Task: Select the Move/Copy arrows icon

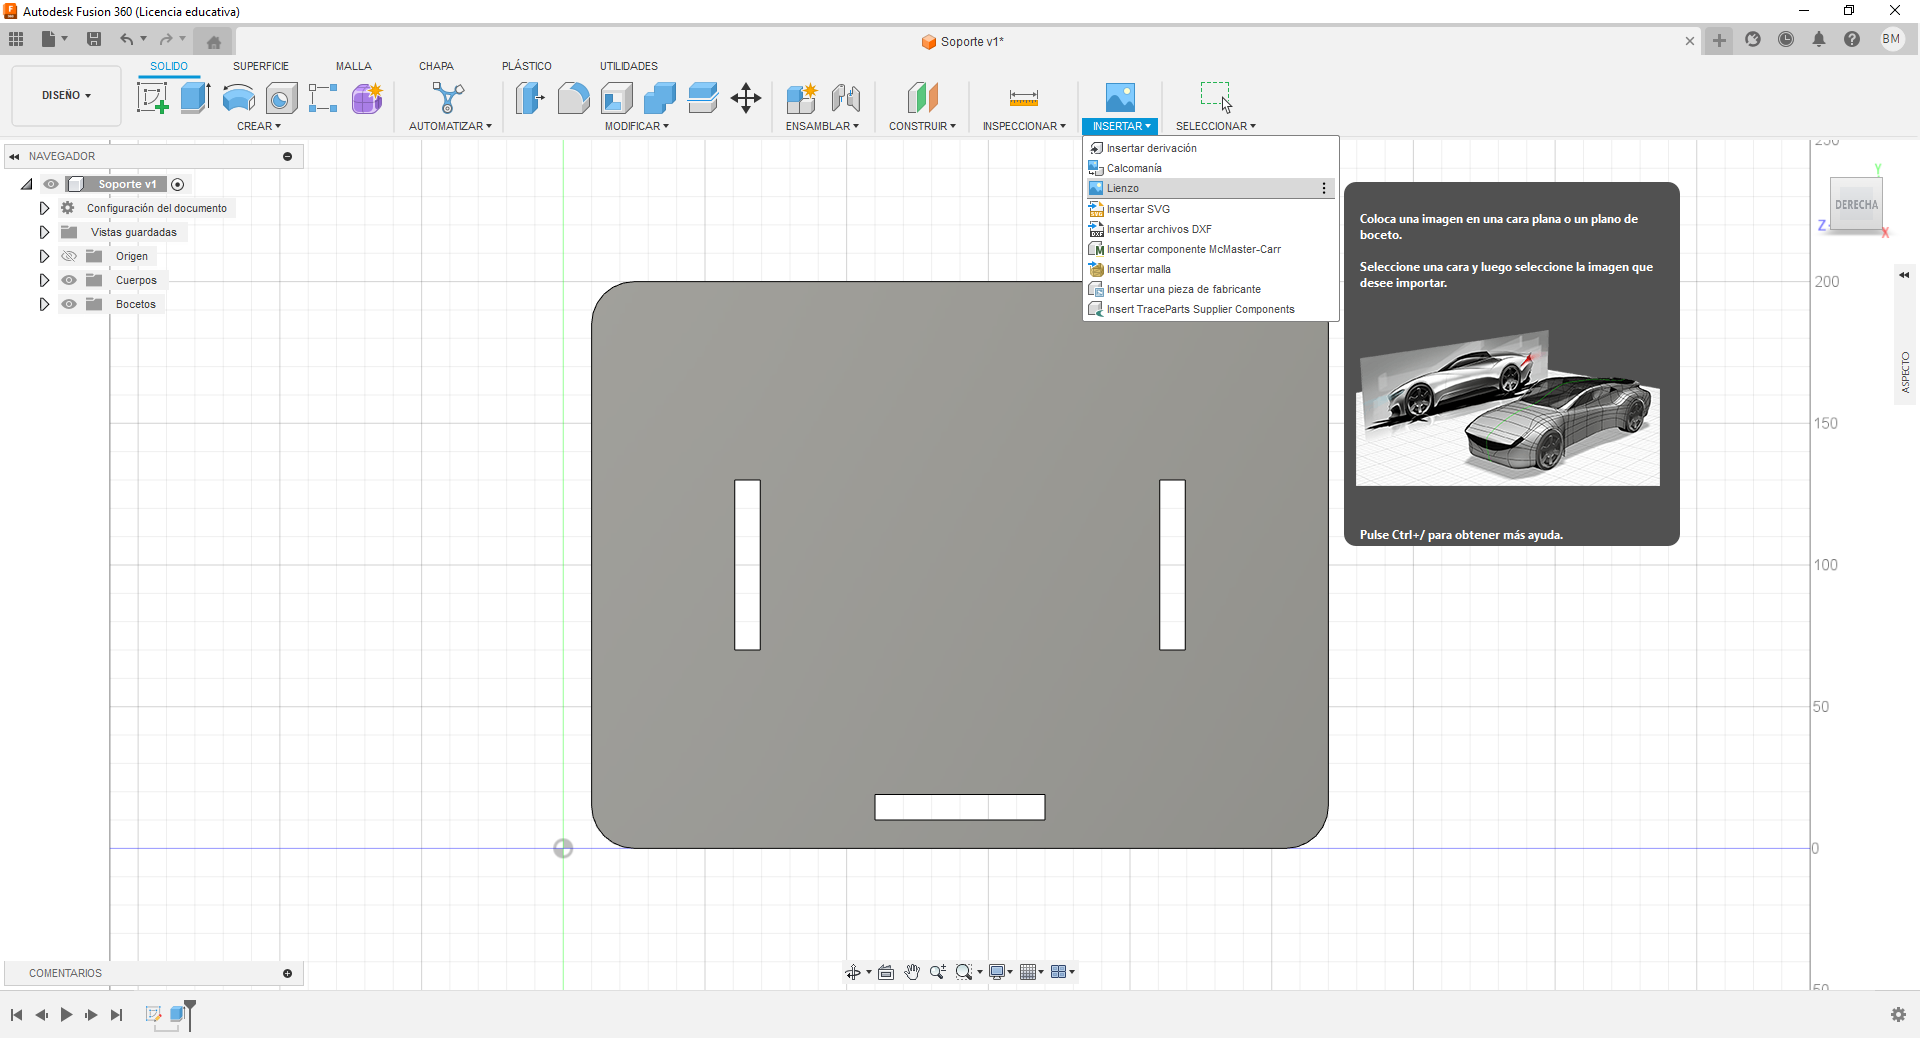Action: point(746,98)
